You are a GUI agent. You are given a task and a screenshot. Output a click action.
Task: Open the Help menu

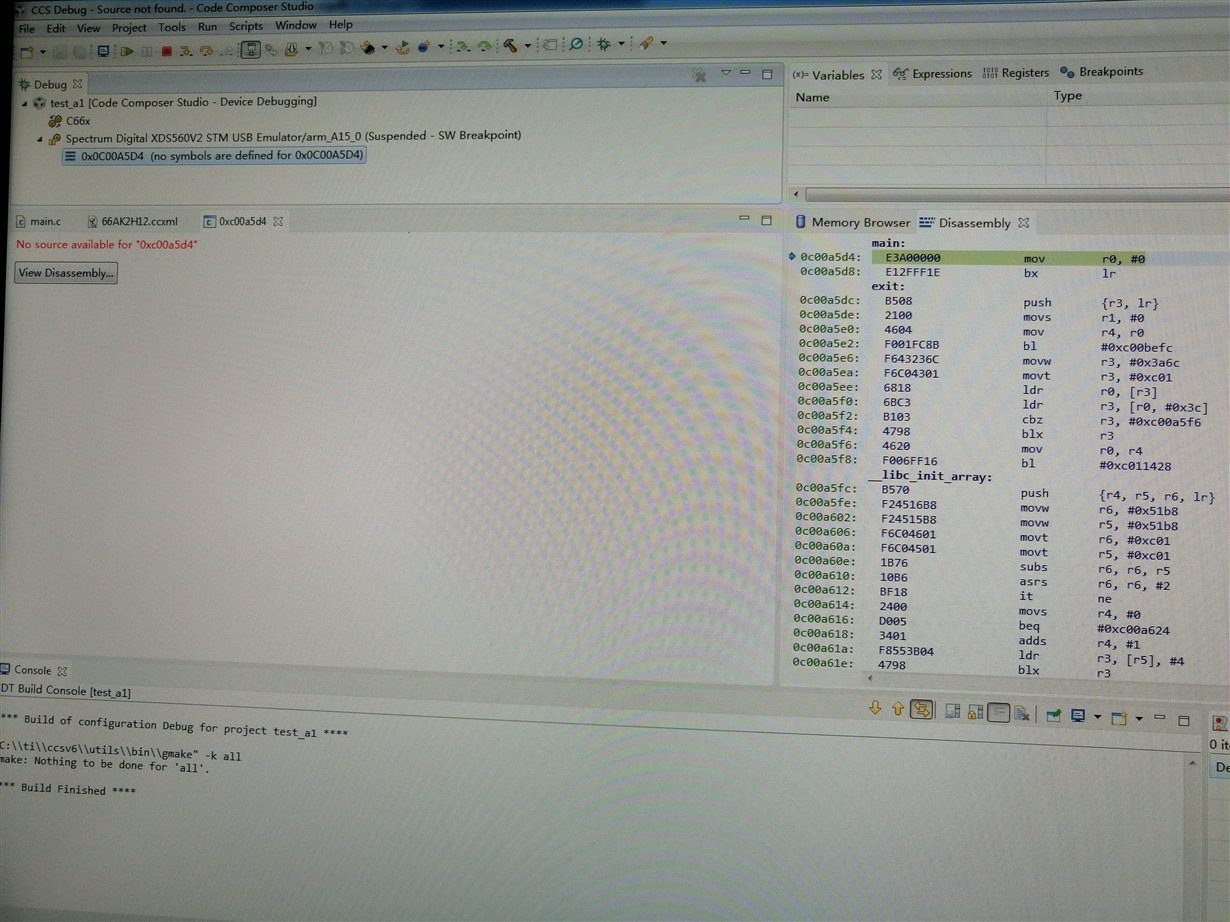click(341, 24)
